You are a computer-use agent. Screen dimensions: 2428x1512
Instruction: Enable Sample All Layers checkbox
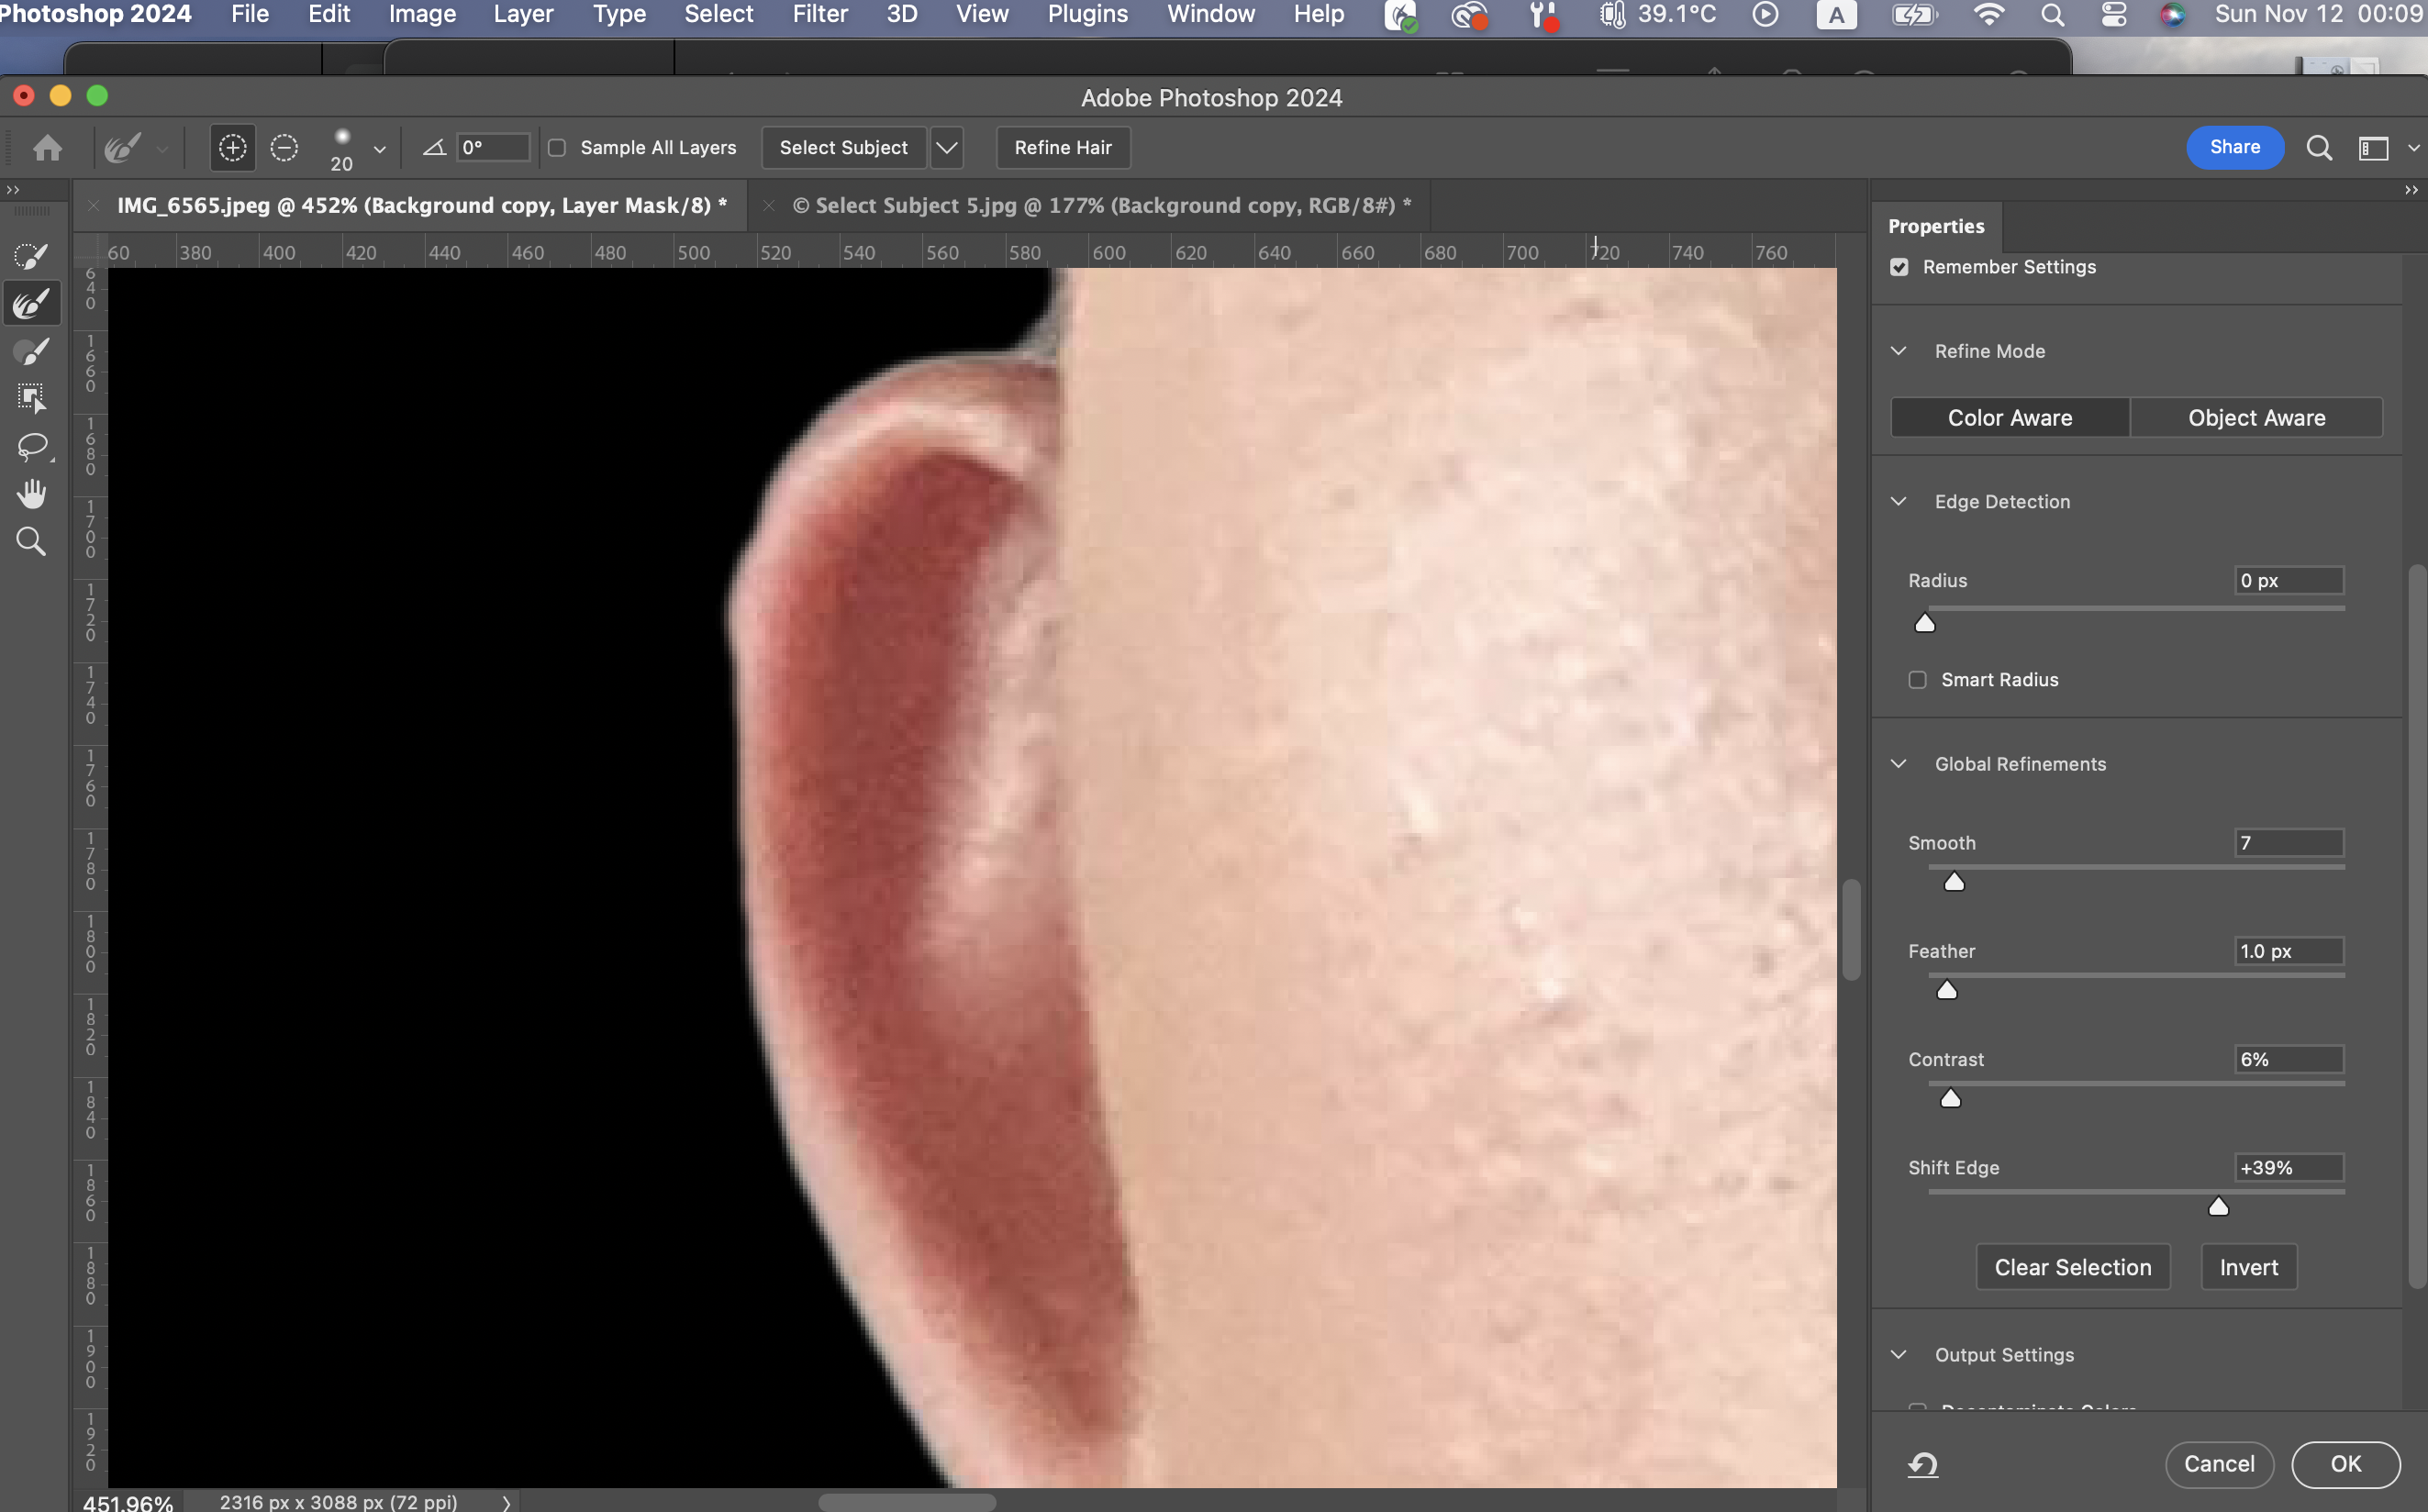point(558,148)
